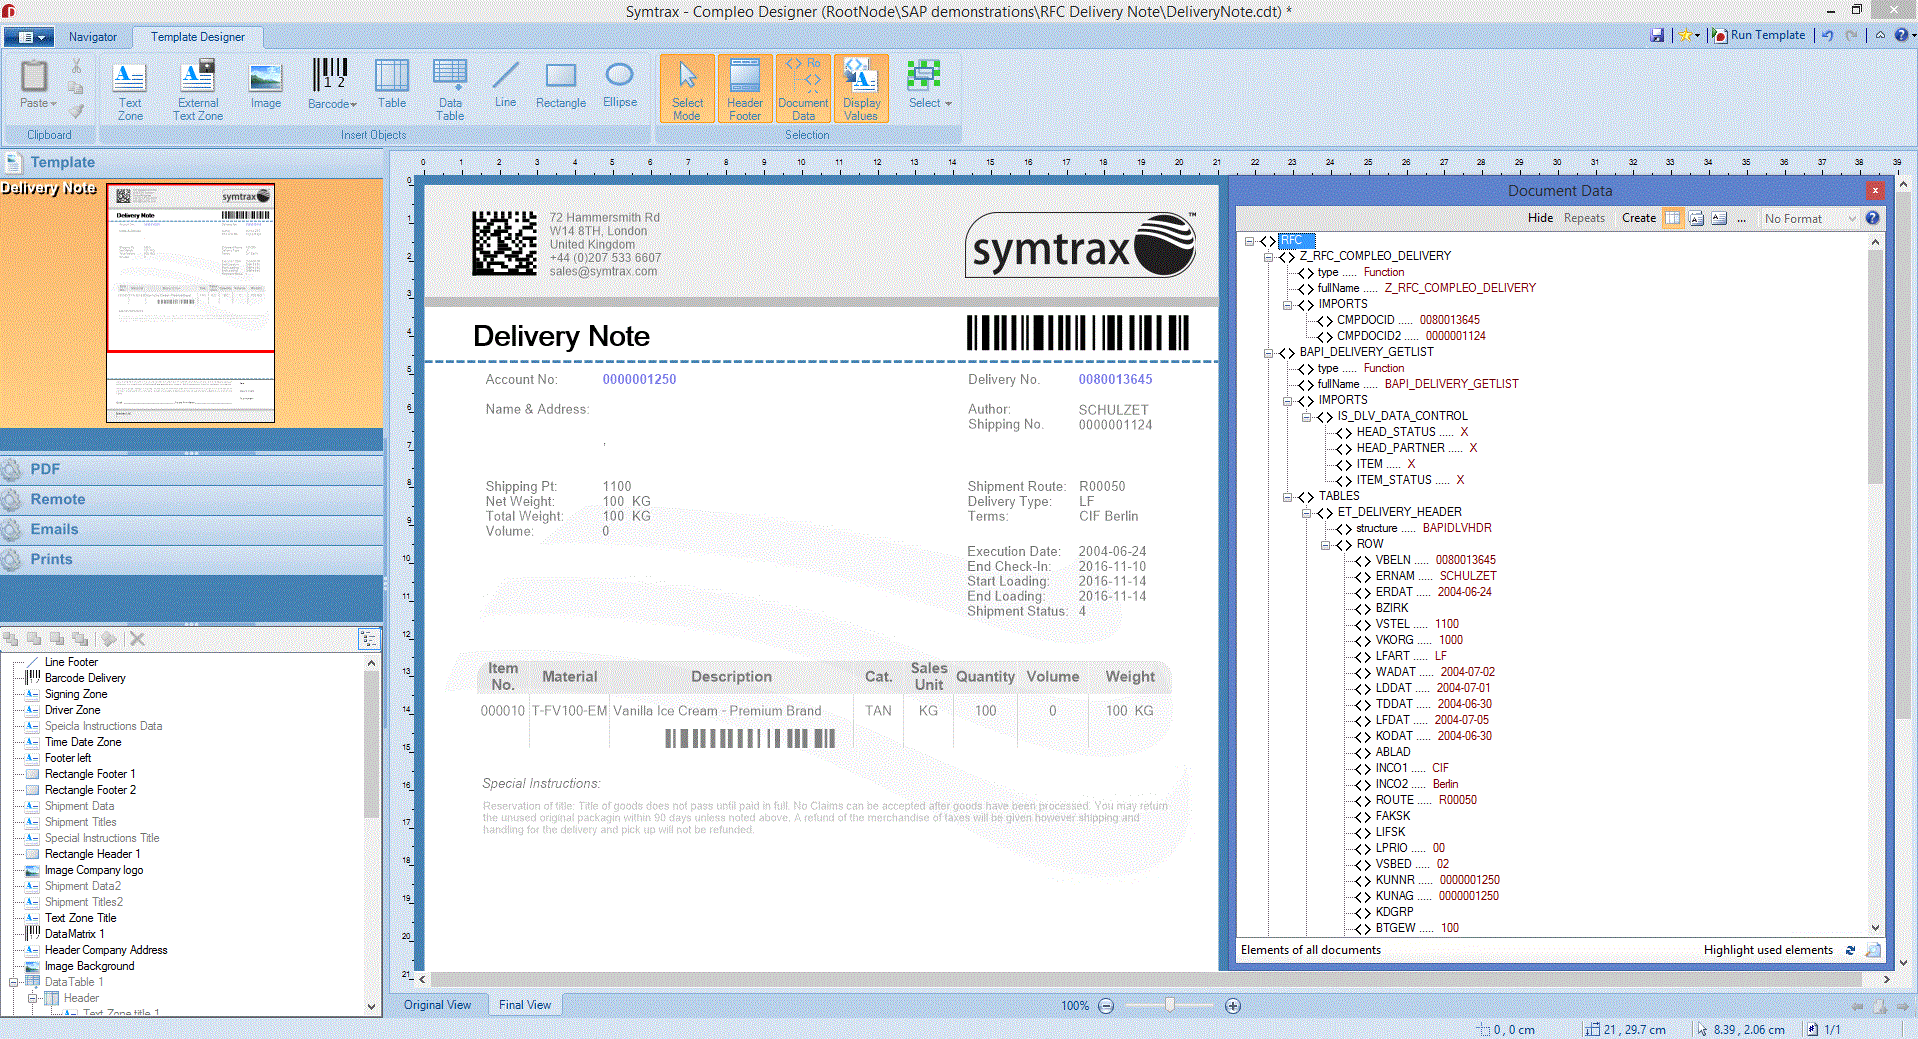Expand the Remote section
Image resolution: width=1918 pixels, height=1039 pixels.
click(192, 499)
